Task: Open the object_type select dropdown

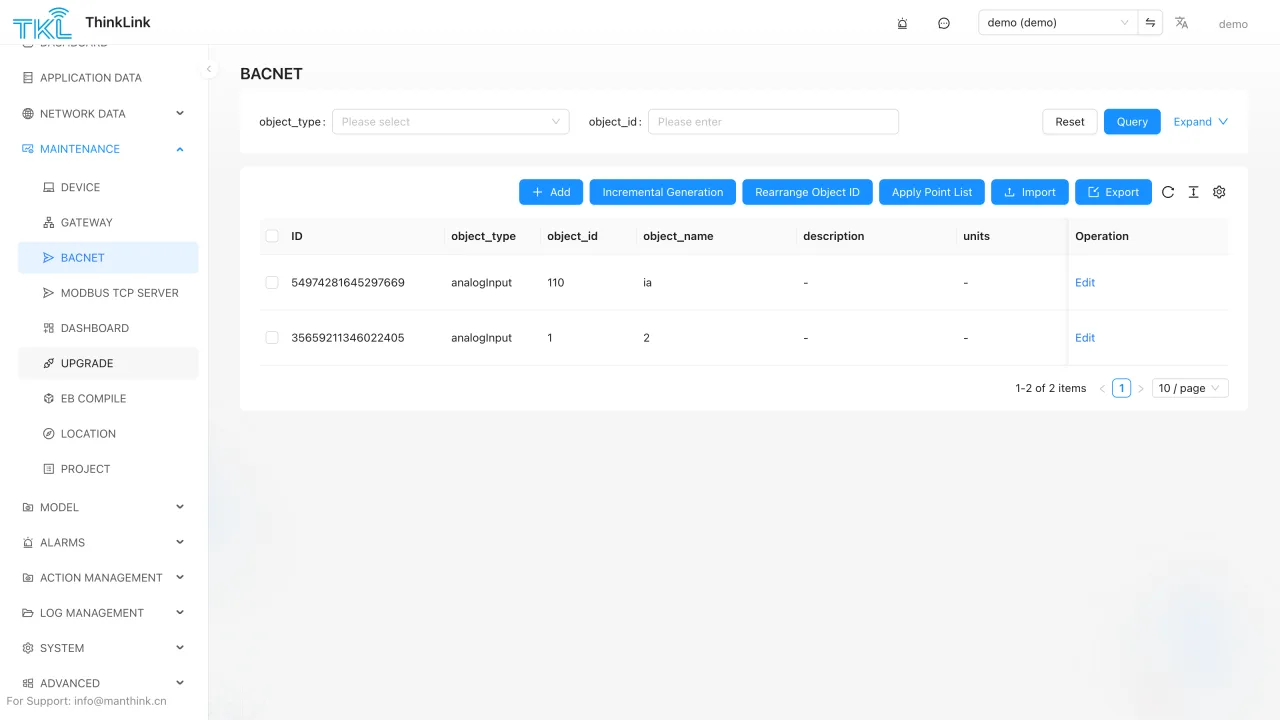Action: tap(450, 122)
